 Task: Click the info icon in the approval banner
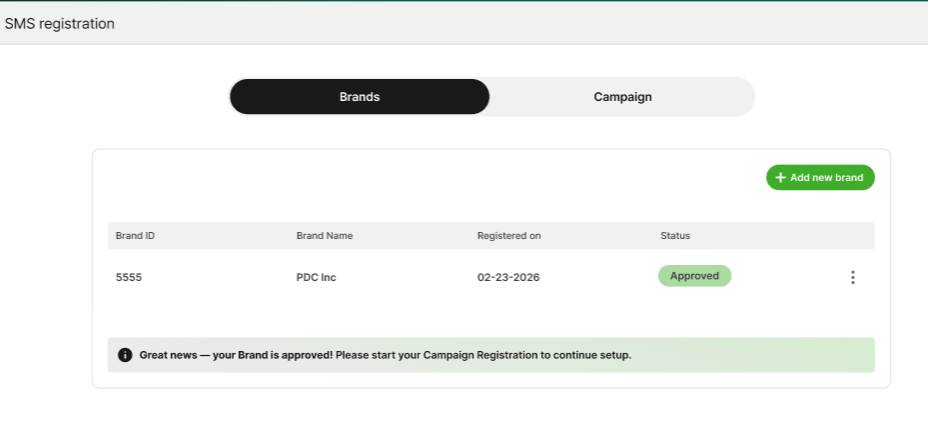click(125, 355)
